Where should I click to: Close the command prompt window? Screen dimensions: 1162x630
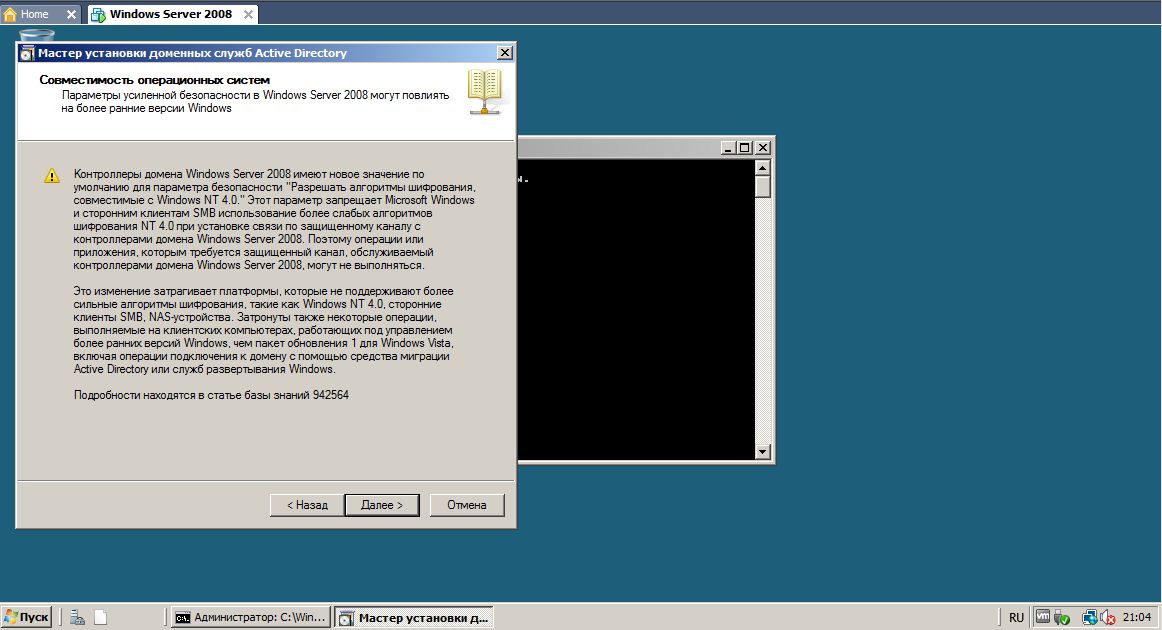763,147
